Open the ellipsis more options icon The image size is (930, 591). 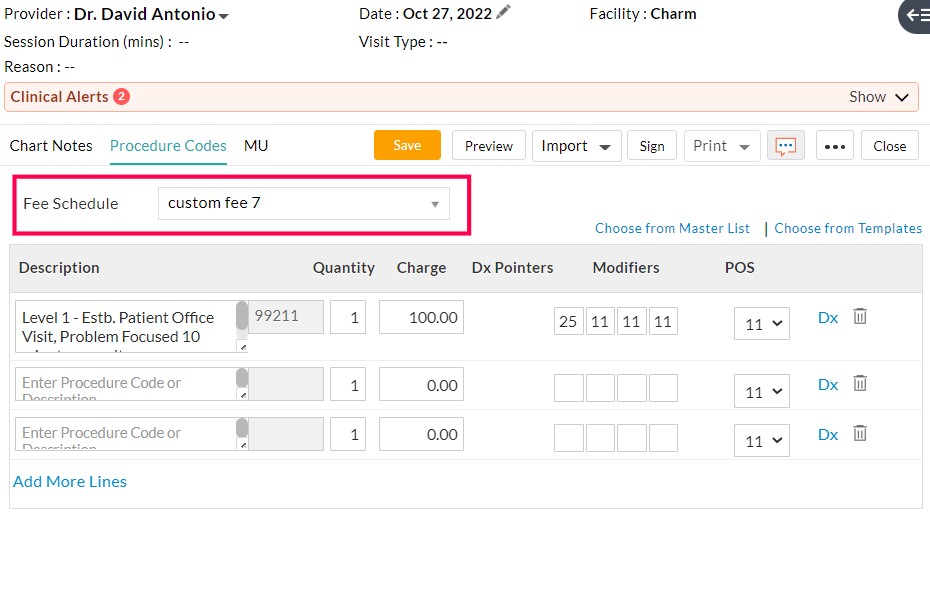pyautogui.click(x=835, y=145)
